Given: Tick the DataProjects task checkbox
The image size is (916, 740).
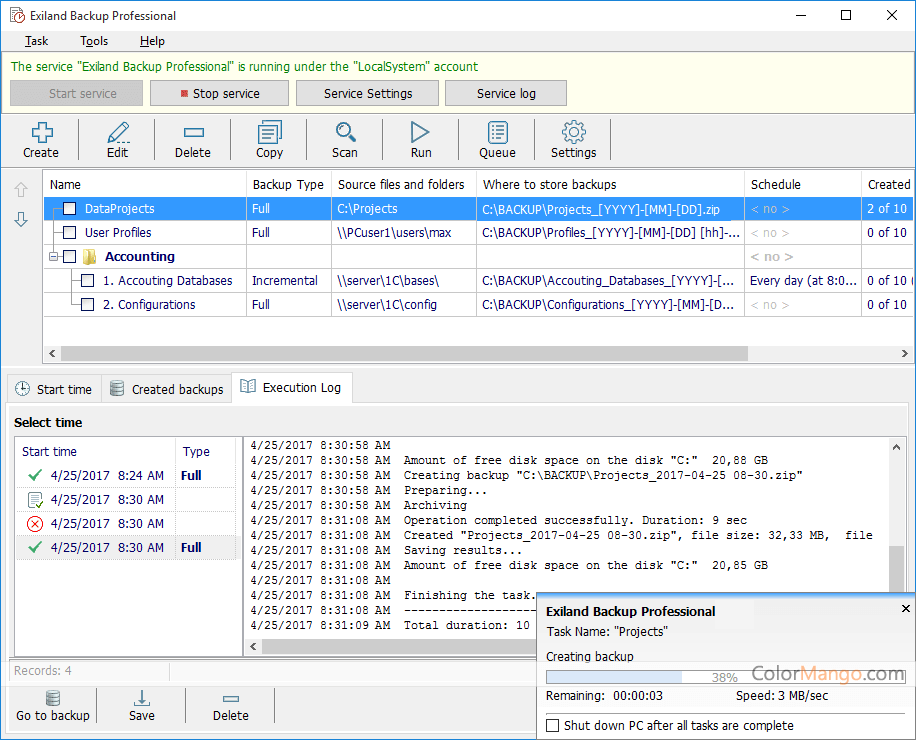Looking at the screenshot, I should click(x=69, y=209).
